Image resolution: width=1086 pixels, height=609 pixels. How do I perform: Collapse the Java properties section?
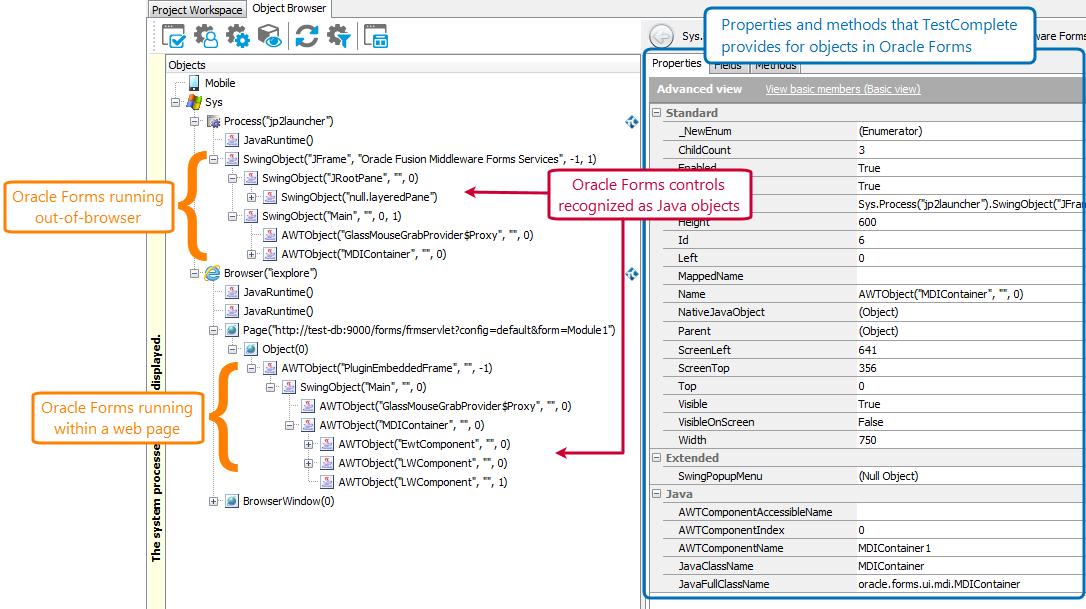[654, 493]
